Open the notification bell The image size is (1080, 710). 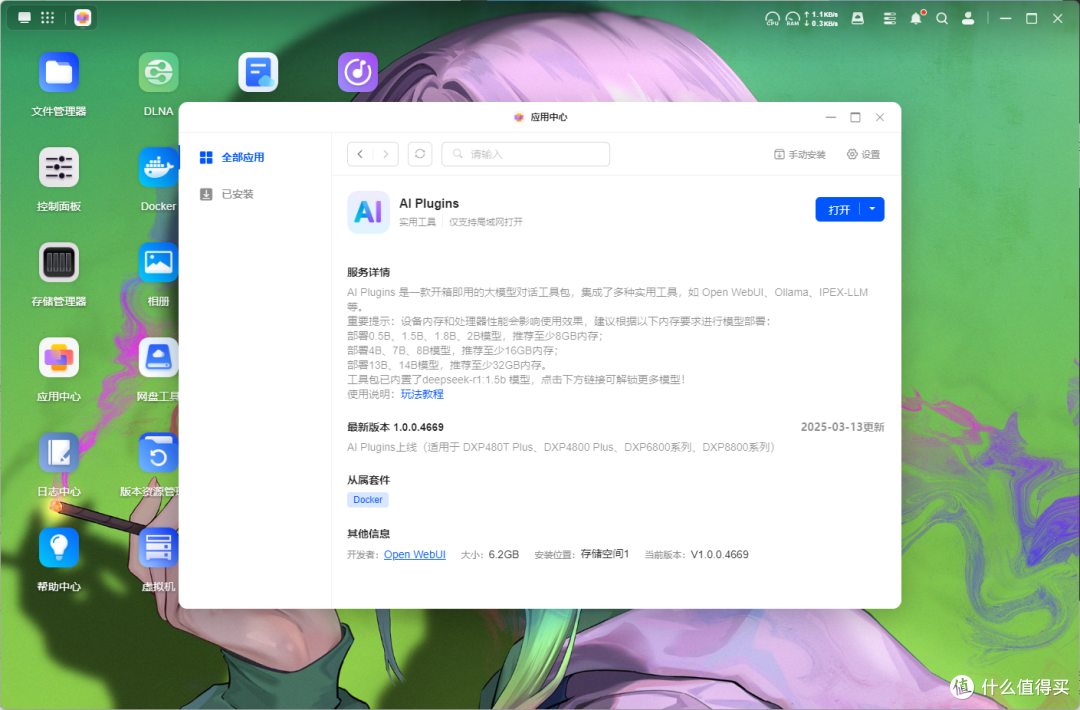(916, 19)
